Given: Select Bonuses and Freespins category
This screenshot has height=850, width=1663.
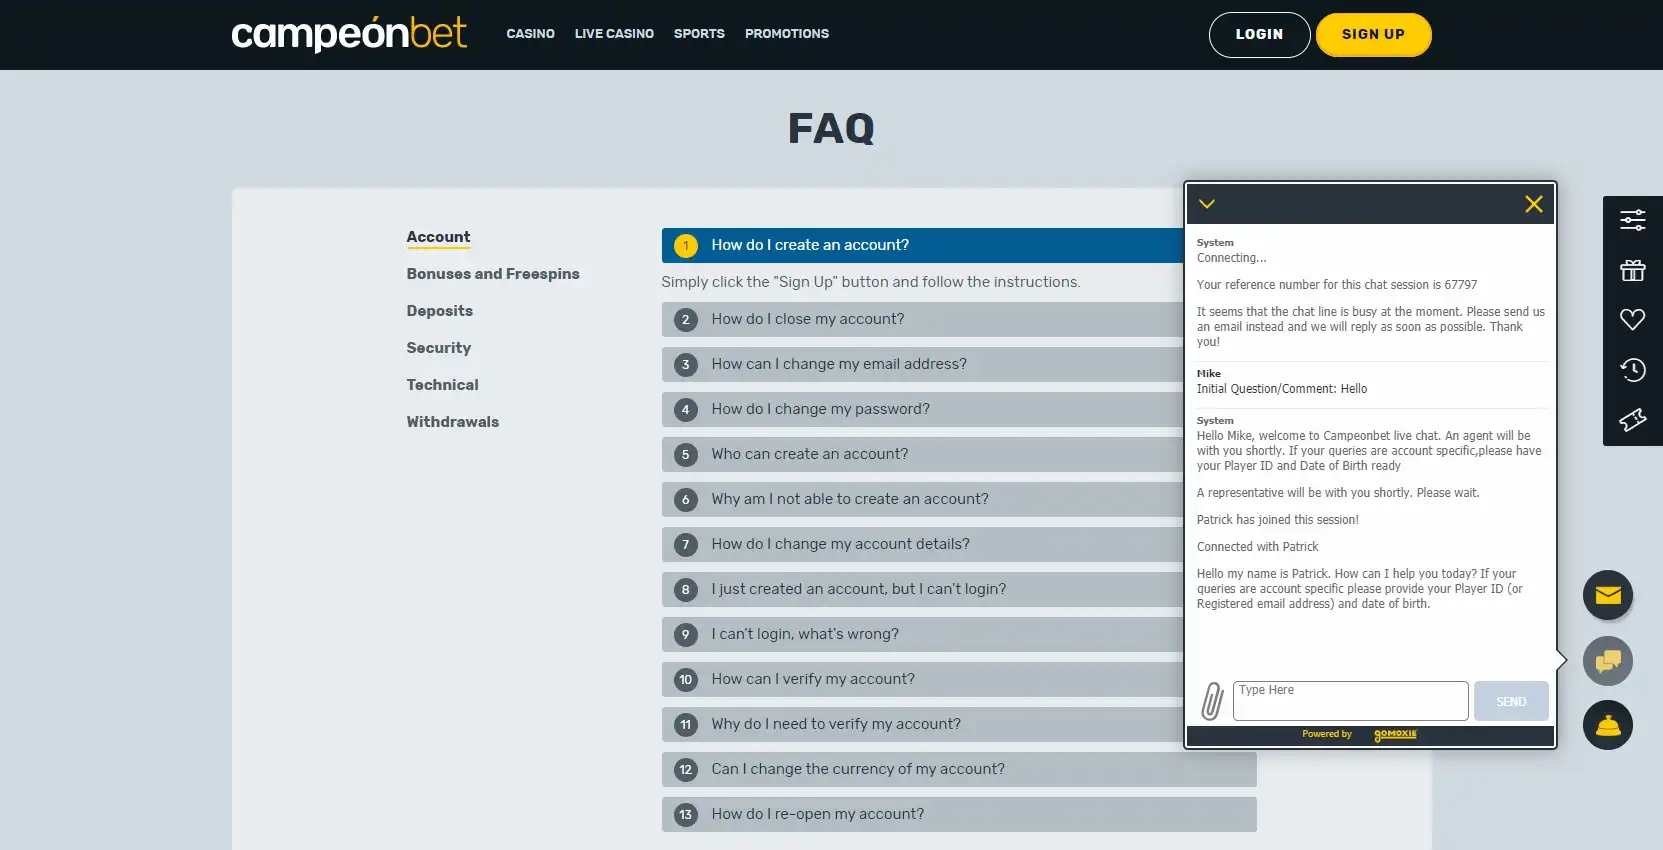Looking at the screenshot, I should point(493,274).
